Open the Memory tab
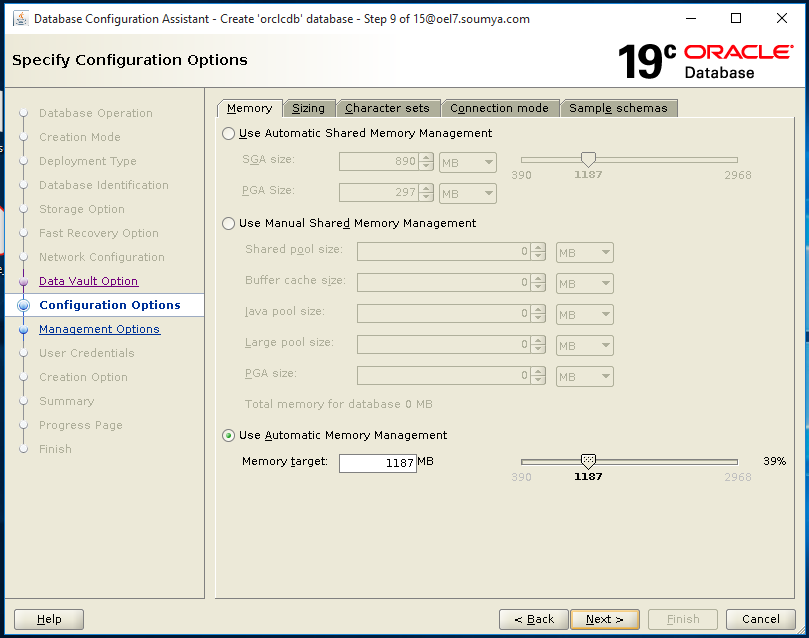This screenshot has height=638, width=809. point(250,108)
